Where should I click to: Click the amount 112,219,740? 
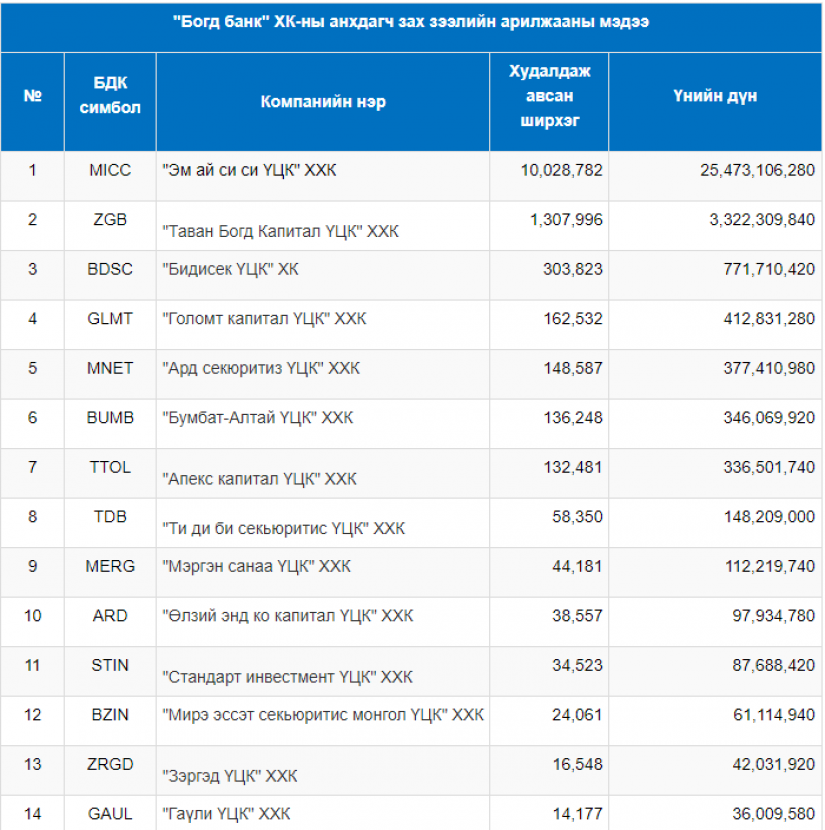point(769,566)
